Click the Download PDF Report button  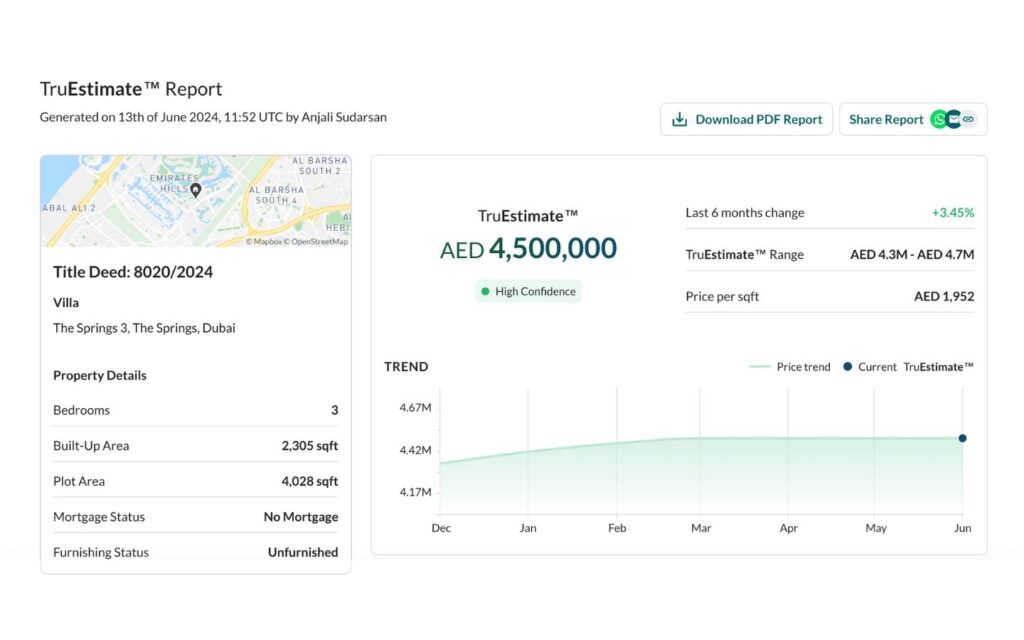746,119
